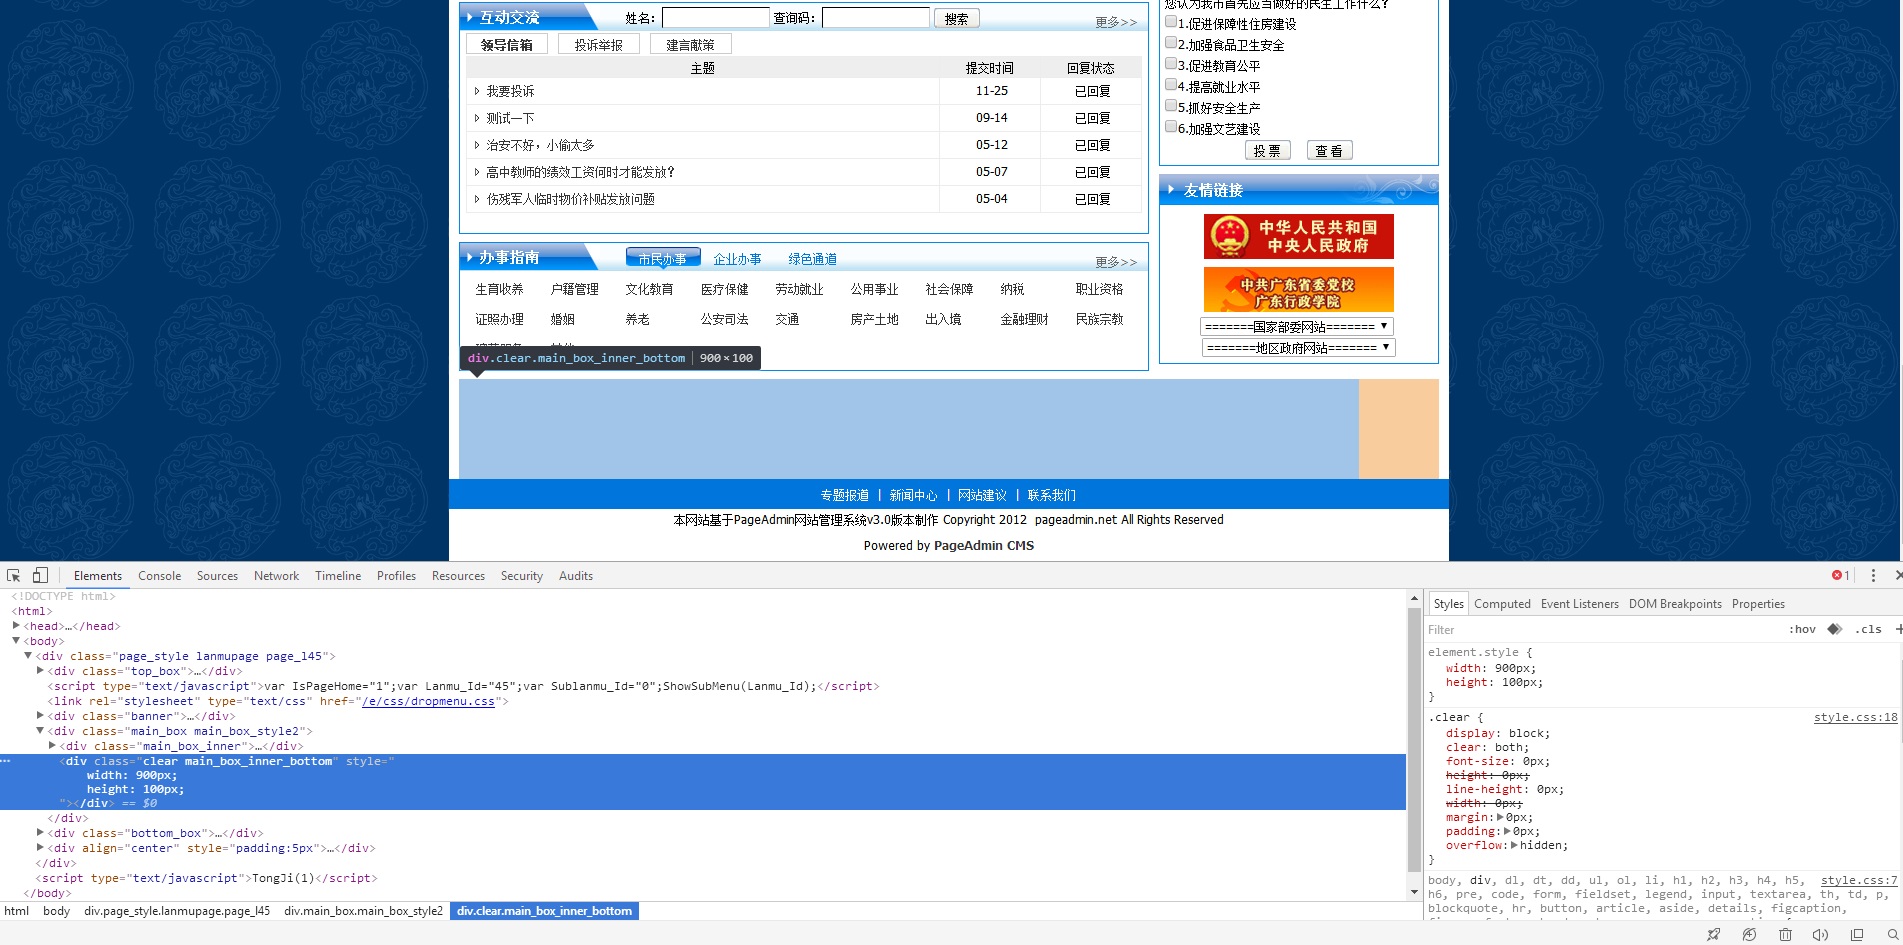1903x945 pixels.
Task: Check option 3.促进教育公平
Action: [1171, 64]
